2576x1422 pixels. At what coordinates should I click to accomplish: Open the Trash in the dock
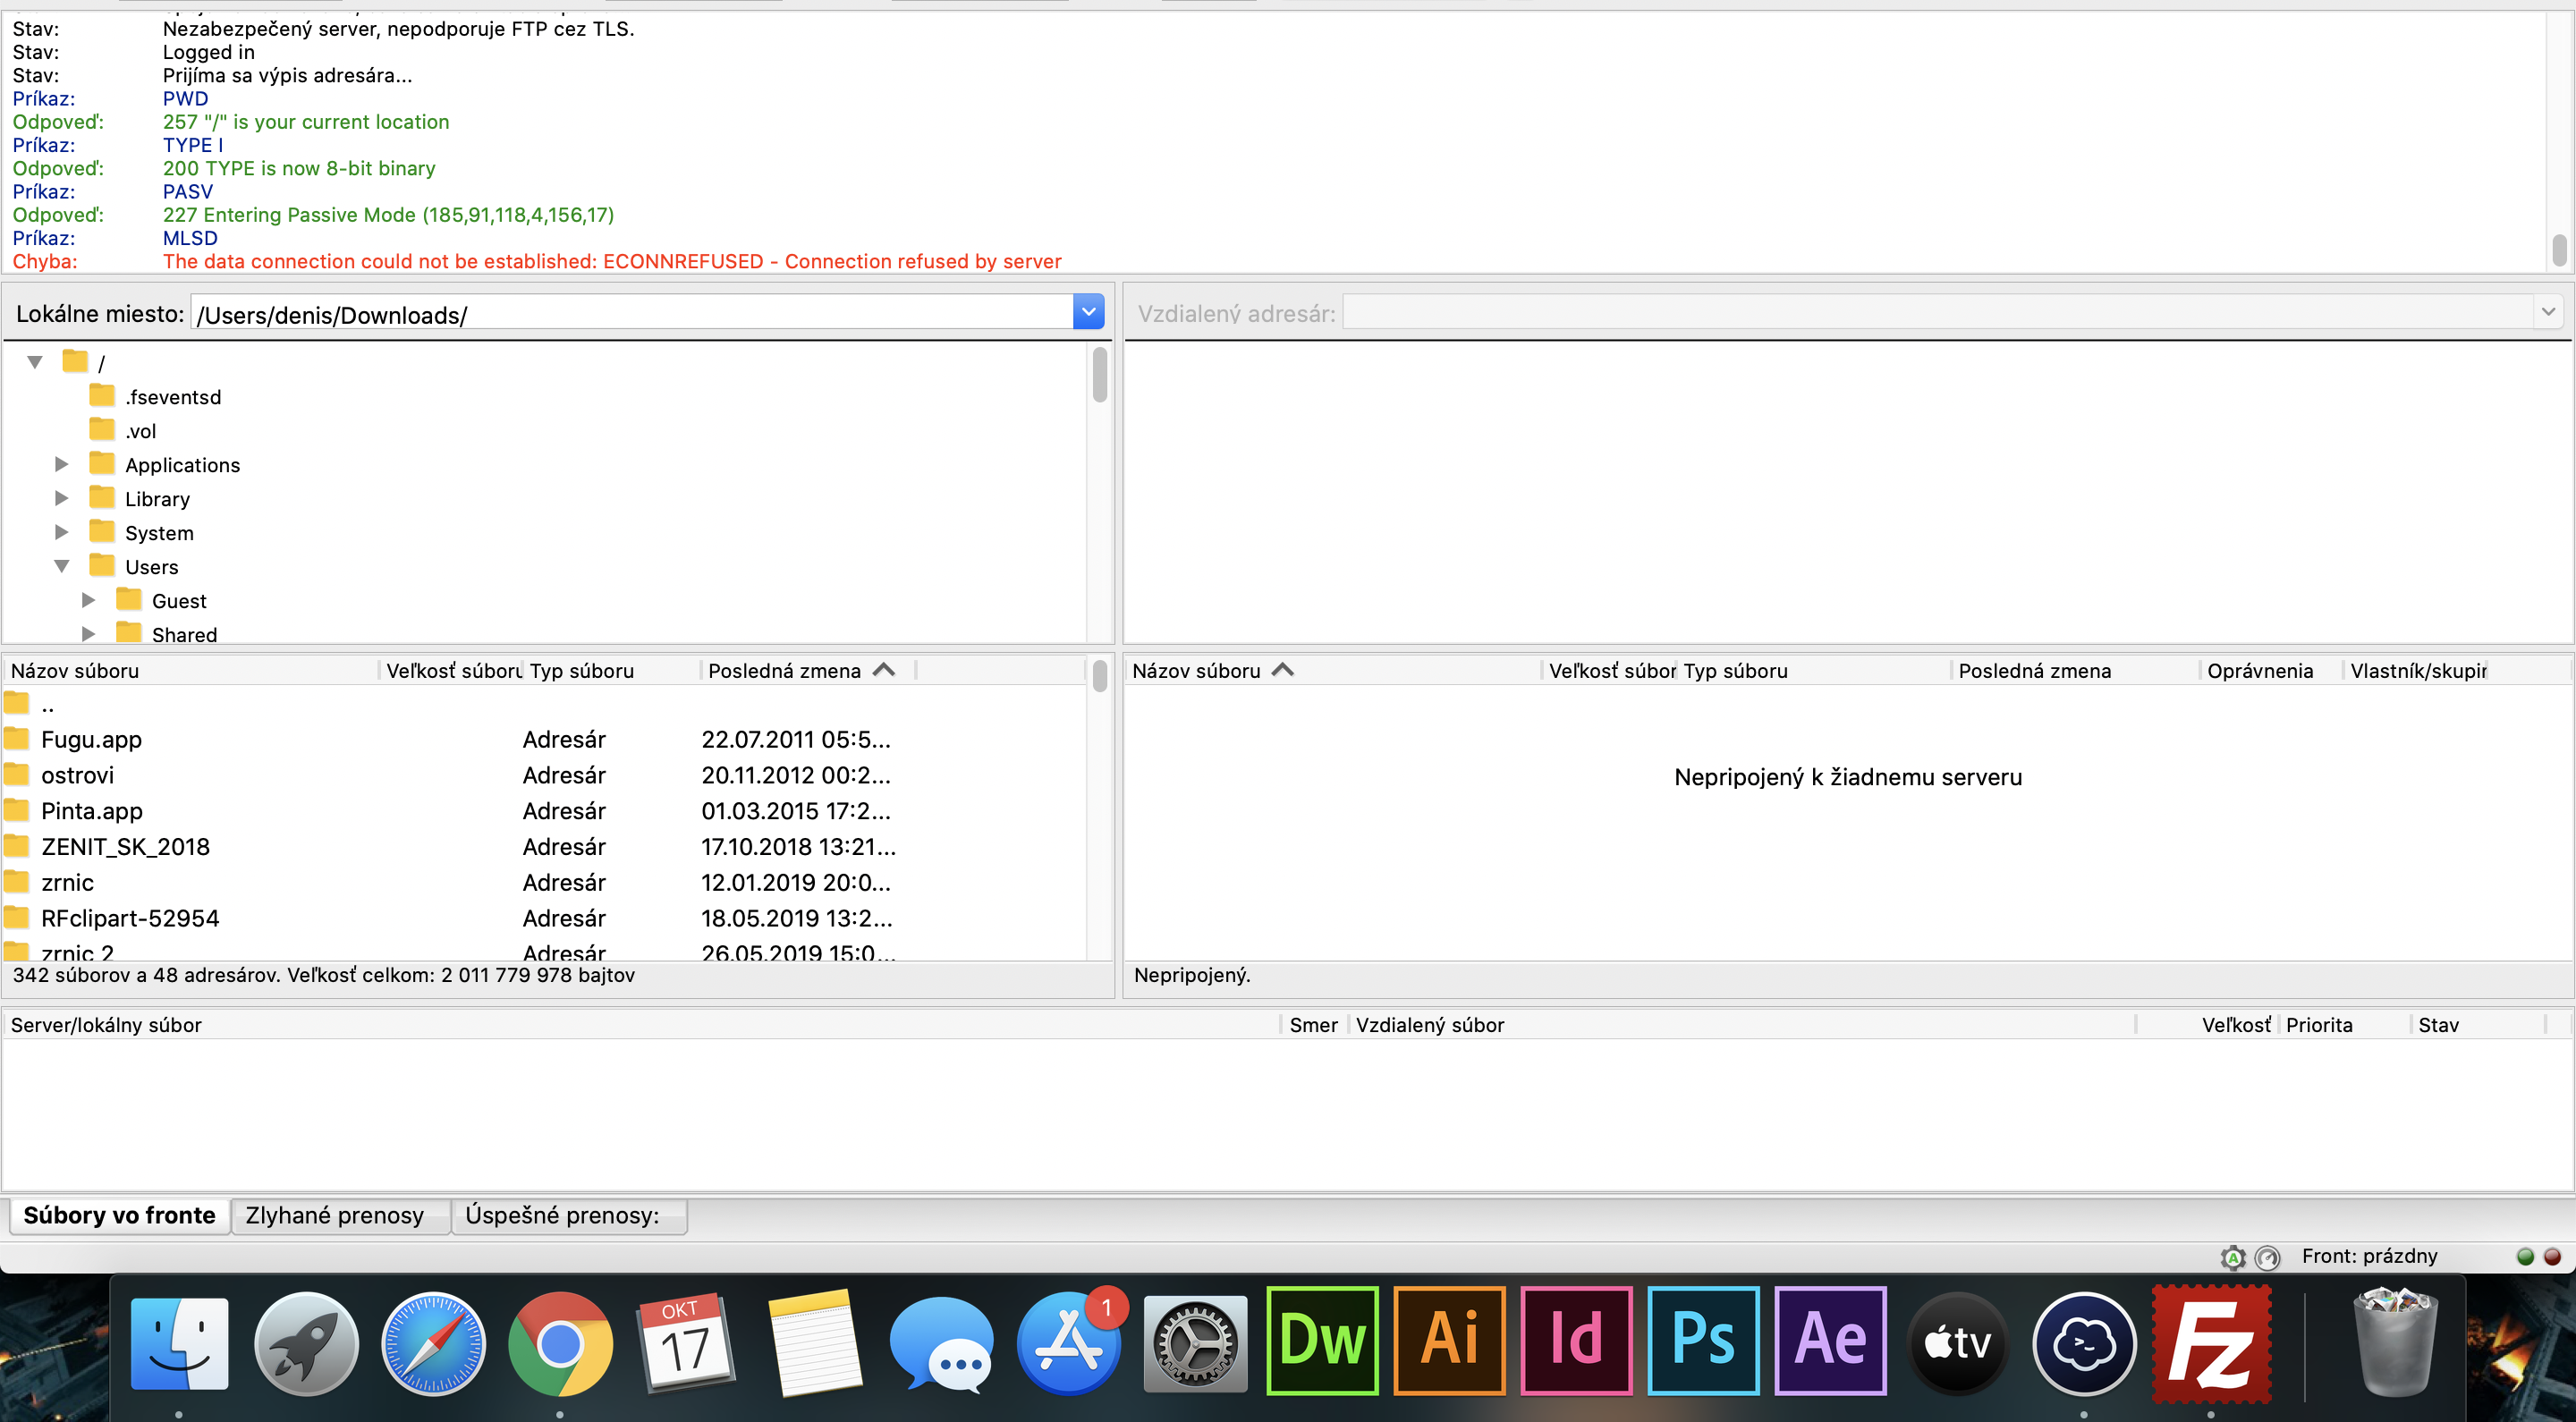[x=2395, y=1343]
